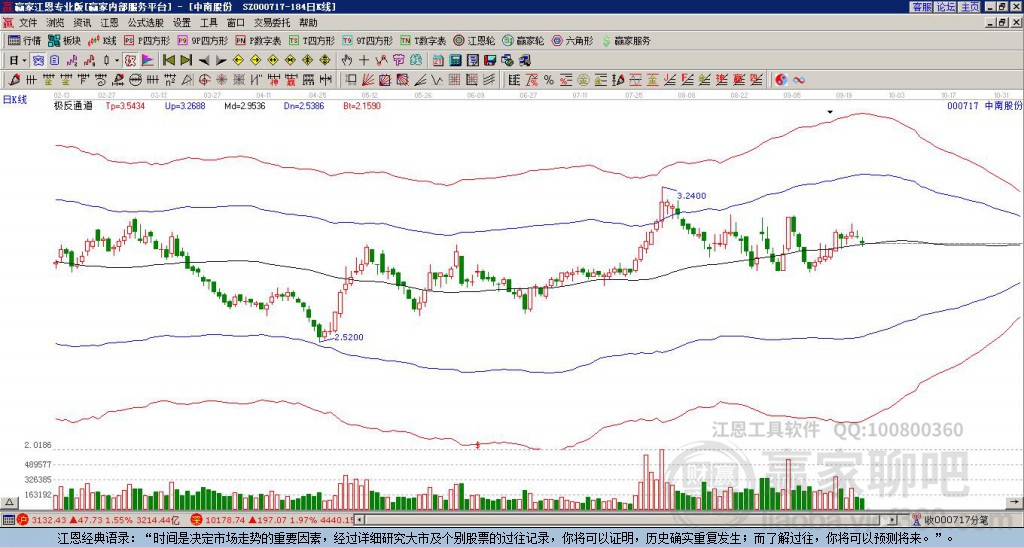
Task: Open the 江恩 menu
Action: click(109, 23)
